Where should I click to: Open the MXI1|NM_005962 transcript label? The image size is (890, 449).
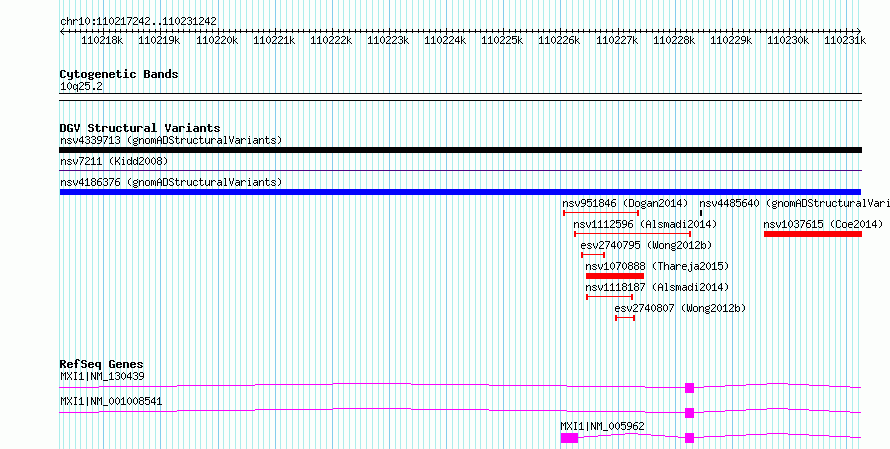602,427
